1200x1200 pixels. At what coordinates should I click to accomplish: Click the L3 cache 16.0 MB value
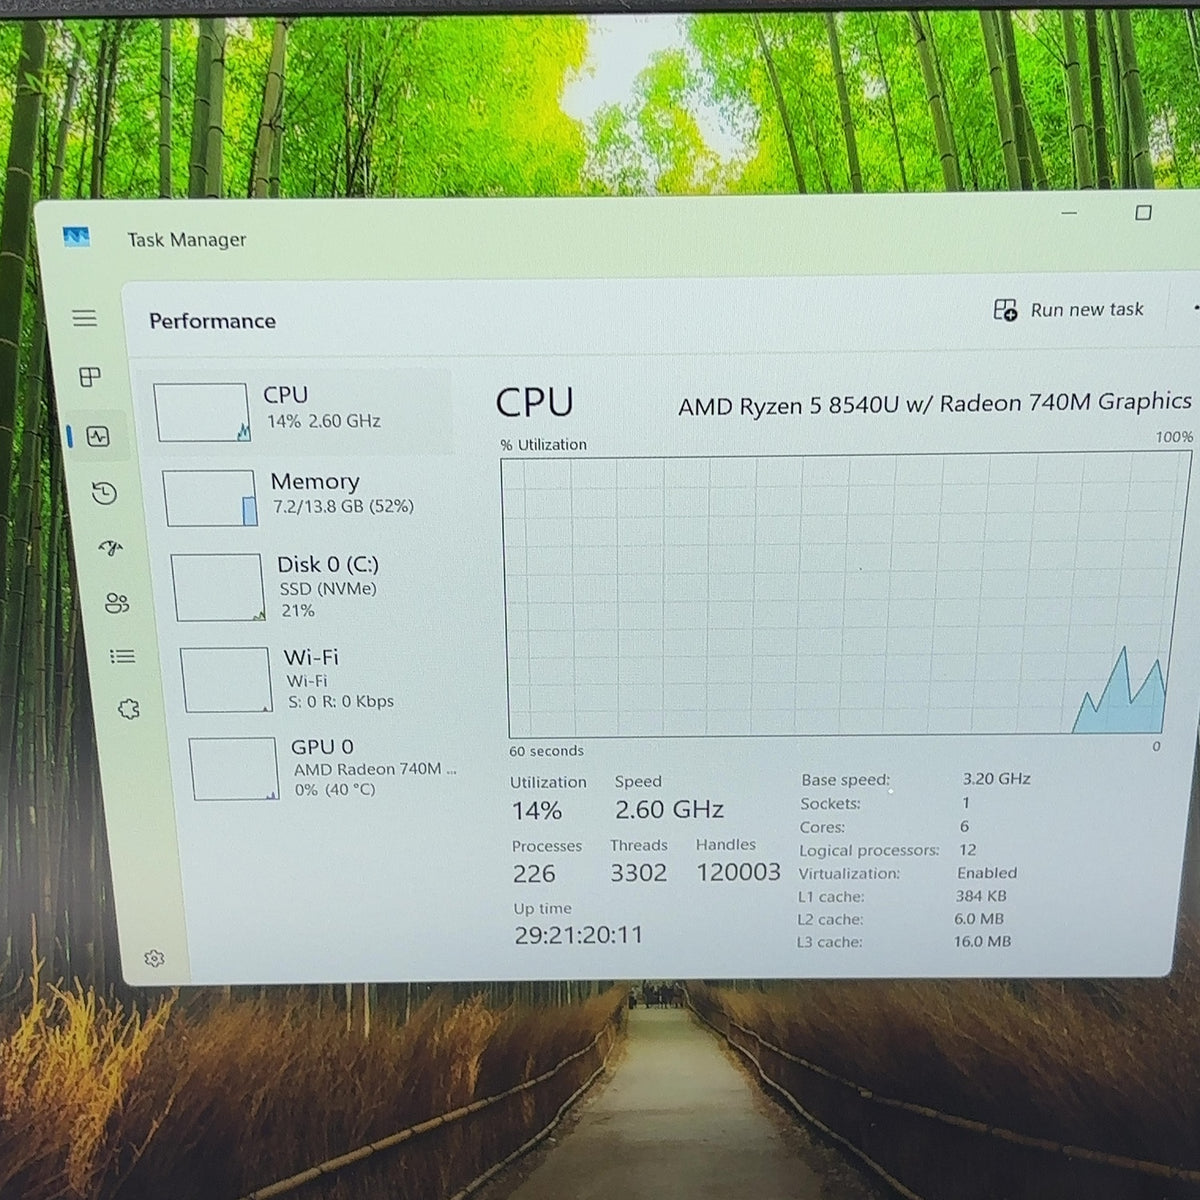click(x=982, y=941)
